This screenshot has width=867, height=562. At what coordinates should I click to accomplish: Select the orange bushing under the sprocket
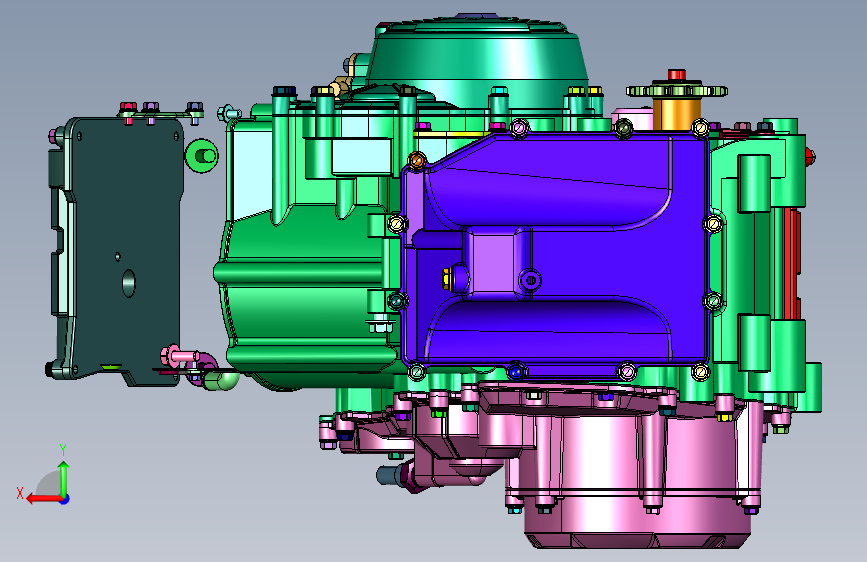pyautogui.click(x=677, y=113)
